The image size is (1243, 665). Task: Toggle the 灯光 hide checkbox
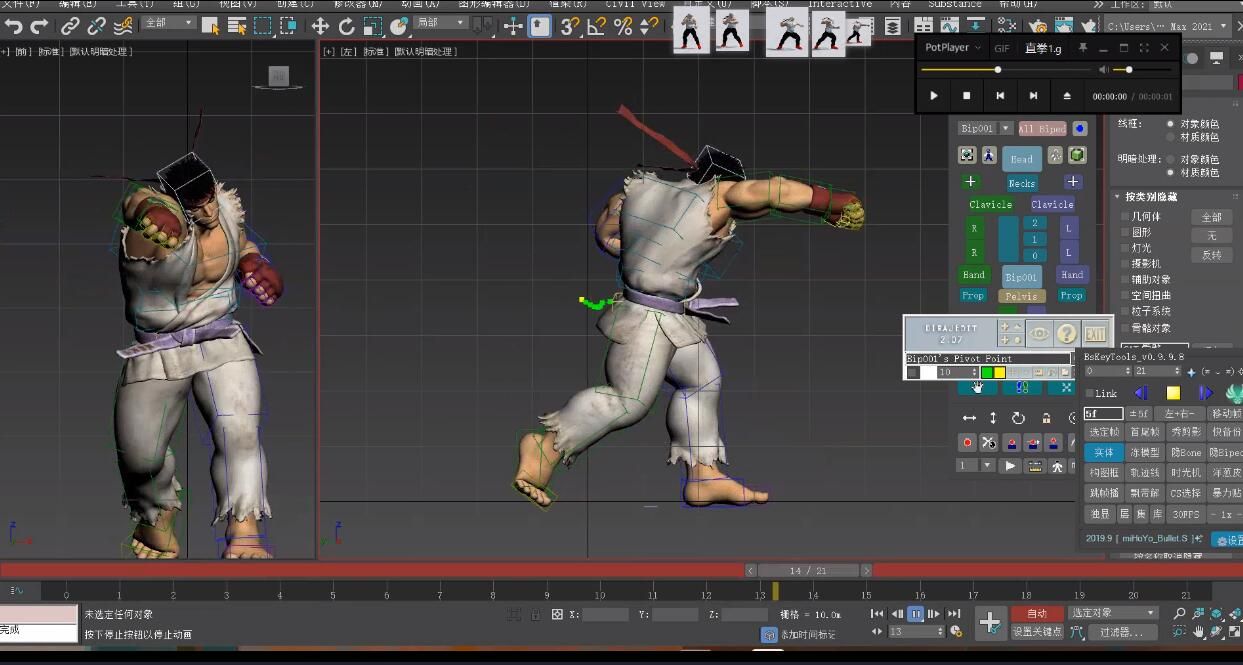[1125, 248]
